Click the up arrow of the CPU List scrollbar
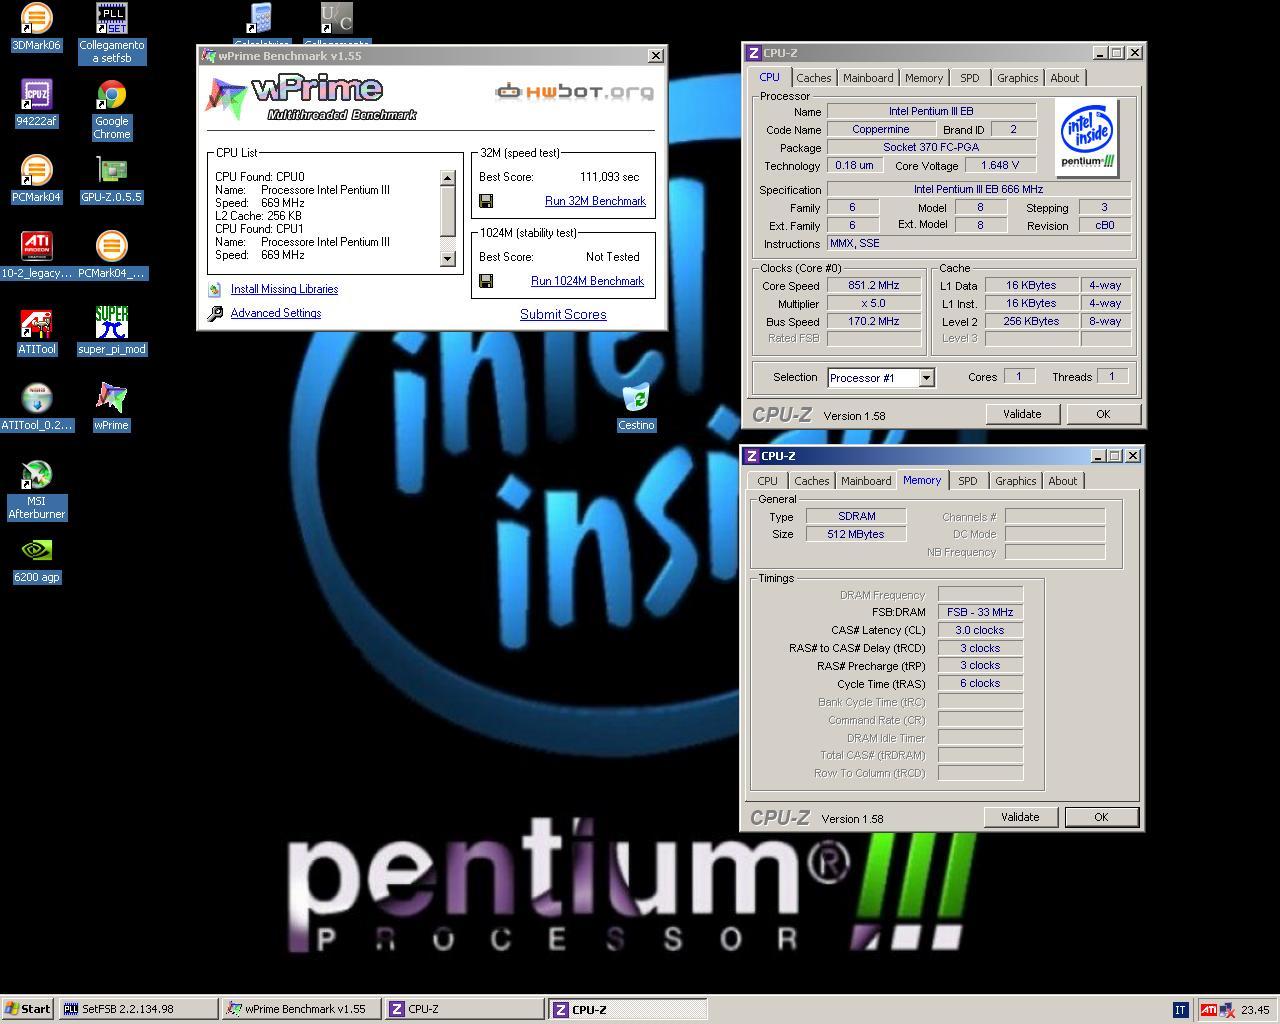 tap(447, 178)
